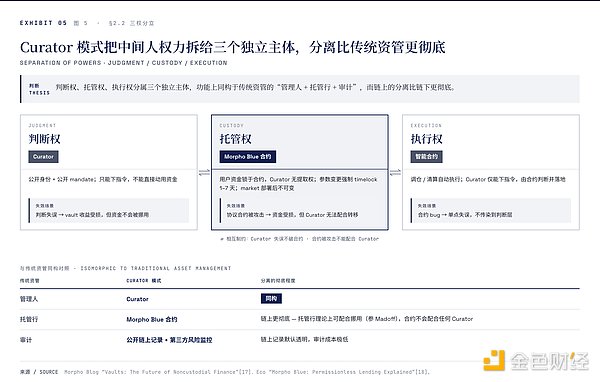
Task: Click the "EXHIBIT 05" label
Action: 43,23
